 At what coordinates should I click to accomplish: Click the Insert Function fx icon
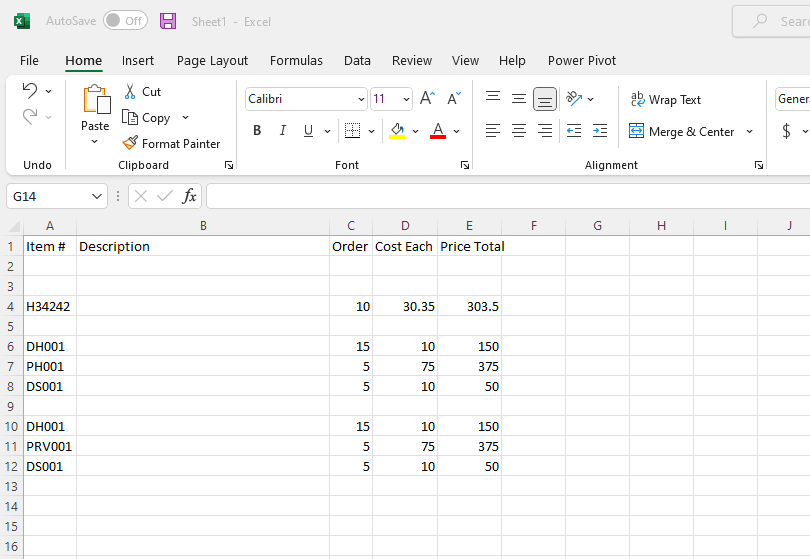(190, 196)
